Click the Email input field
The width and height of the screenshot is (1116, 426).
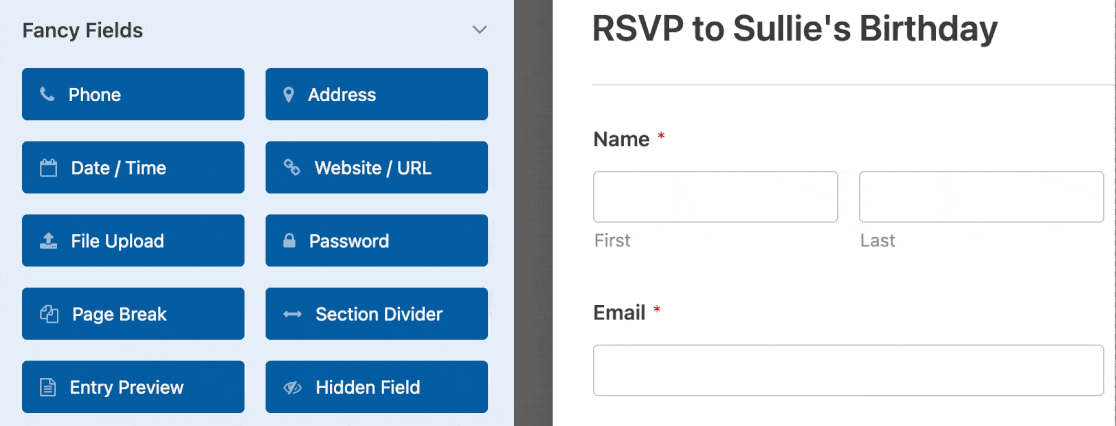point(848,370)
